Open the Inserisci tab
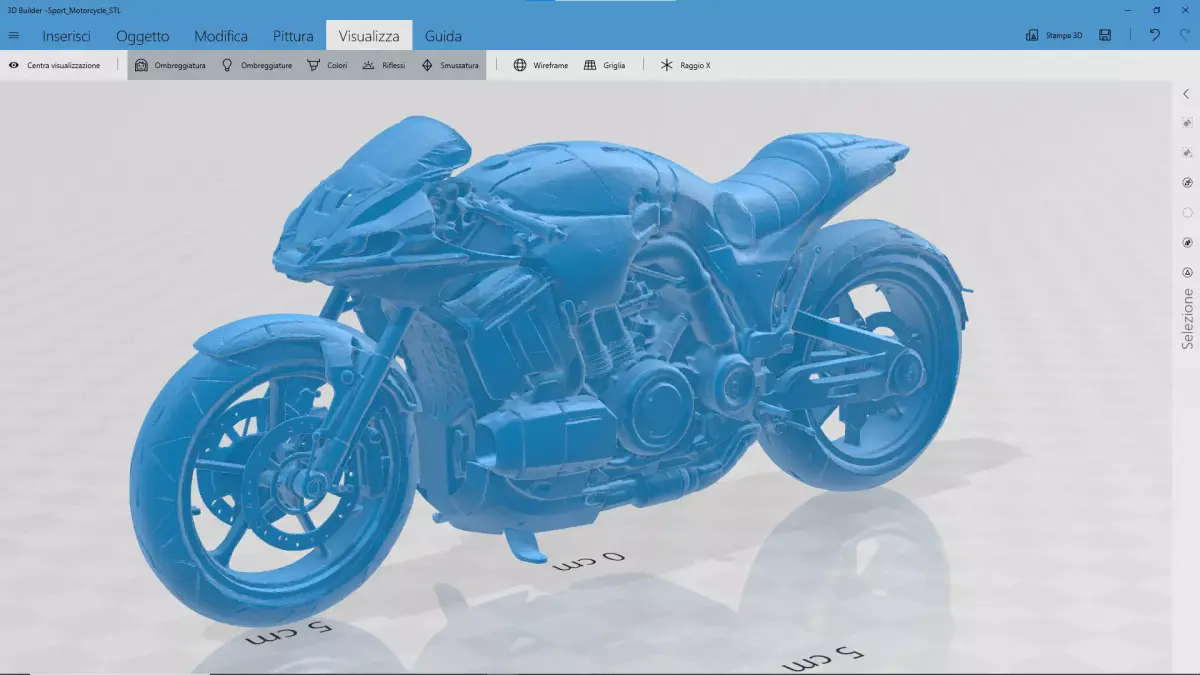This screenshot has width=1200, height=675. coord(67,36)
